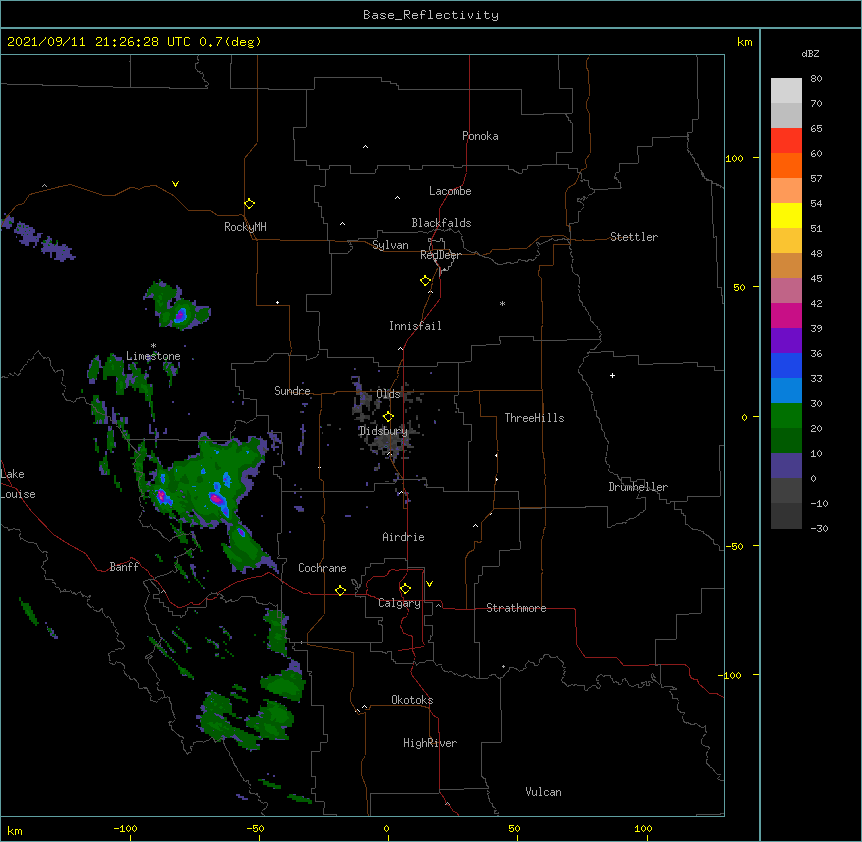Select the indigo legend swatch below 10
862x842 pixels.
pyautogui.click(x=786, y=466)
